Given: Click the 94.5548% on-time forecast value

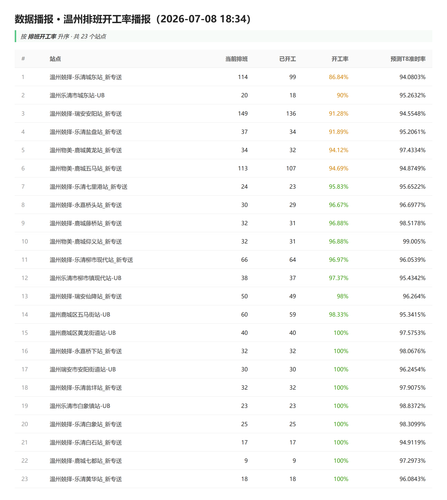Looking at the screenshot, I should pyautogui.click(x=413, y=114).
